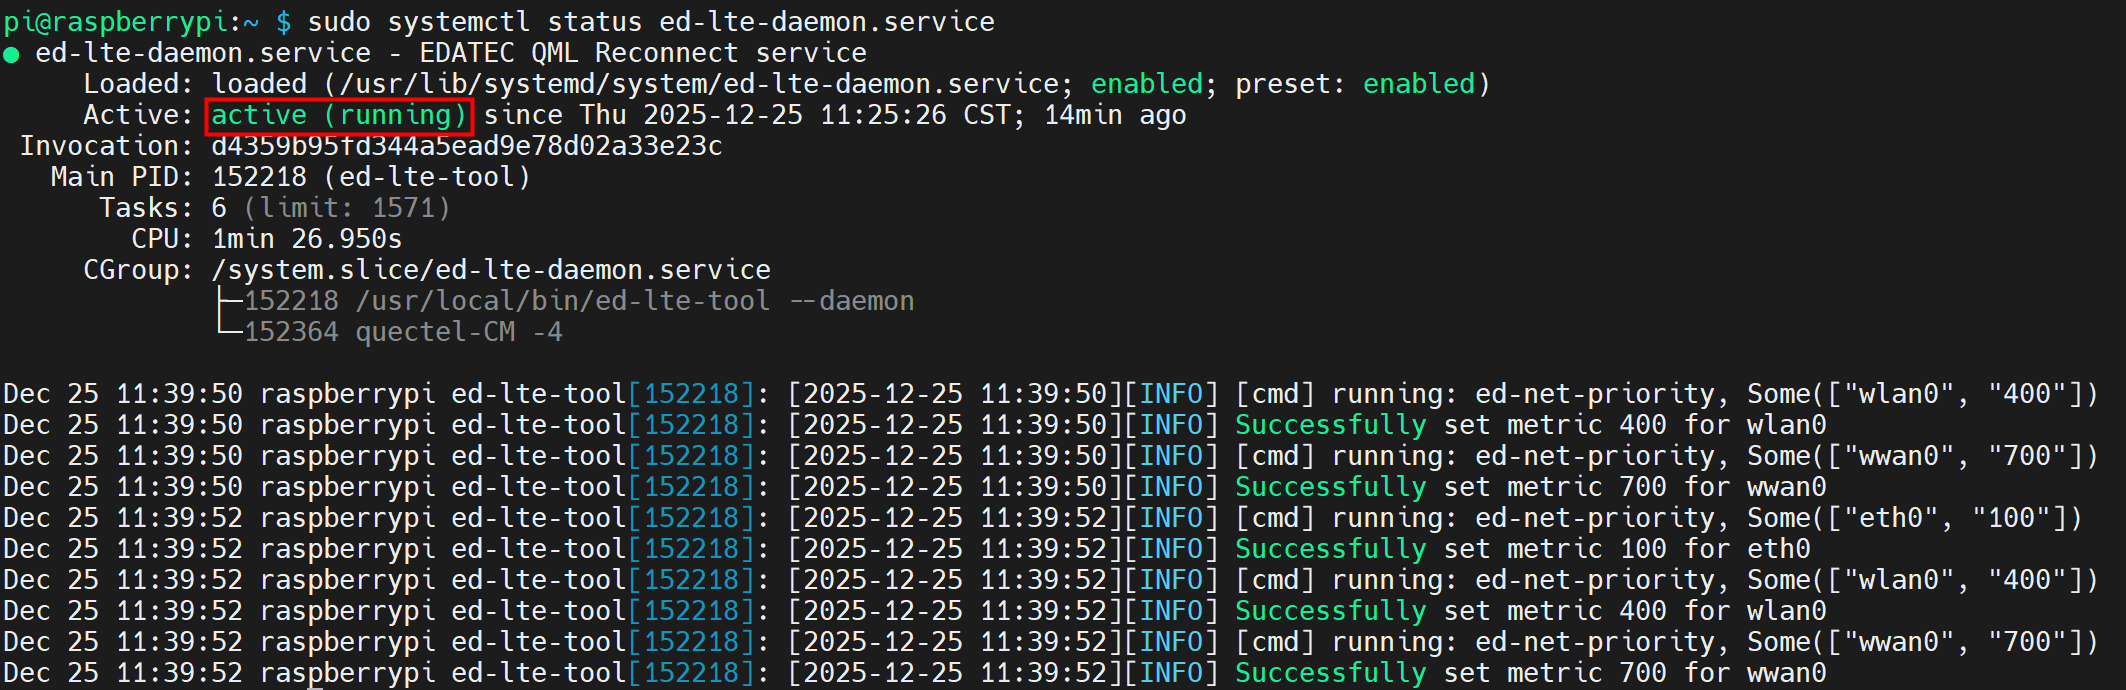Click the CPU time 1min 26.950s
The image size is (2126, 690).
tap(306, 239)
